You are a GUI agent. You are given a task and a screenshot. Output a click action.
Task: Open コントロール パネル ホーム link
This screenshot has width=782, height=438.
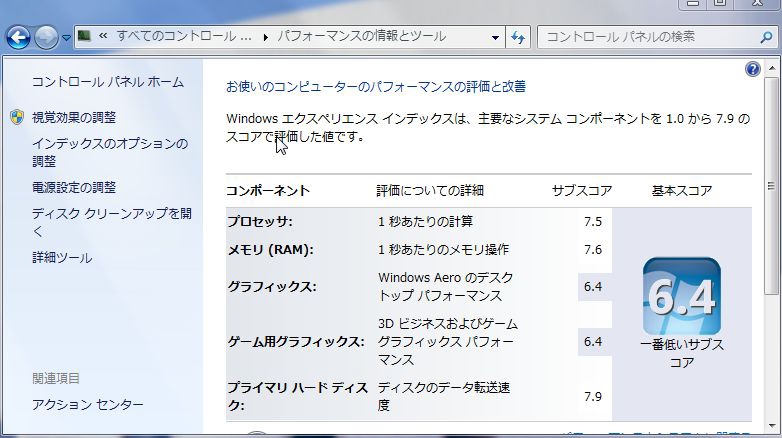click(x=108, y=82)
